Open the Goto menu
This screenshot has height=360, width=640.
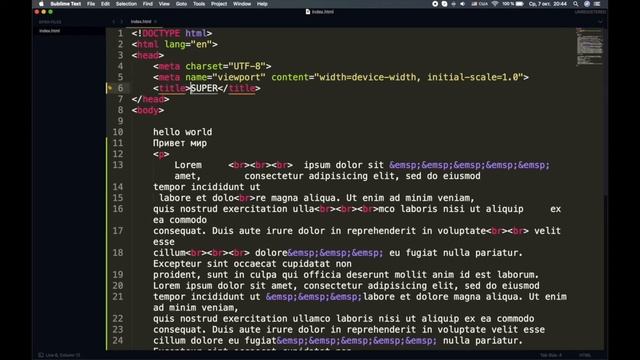(x=181, y=4)
